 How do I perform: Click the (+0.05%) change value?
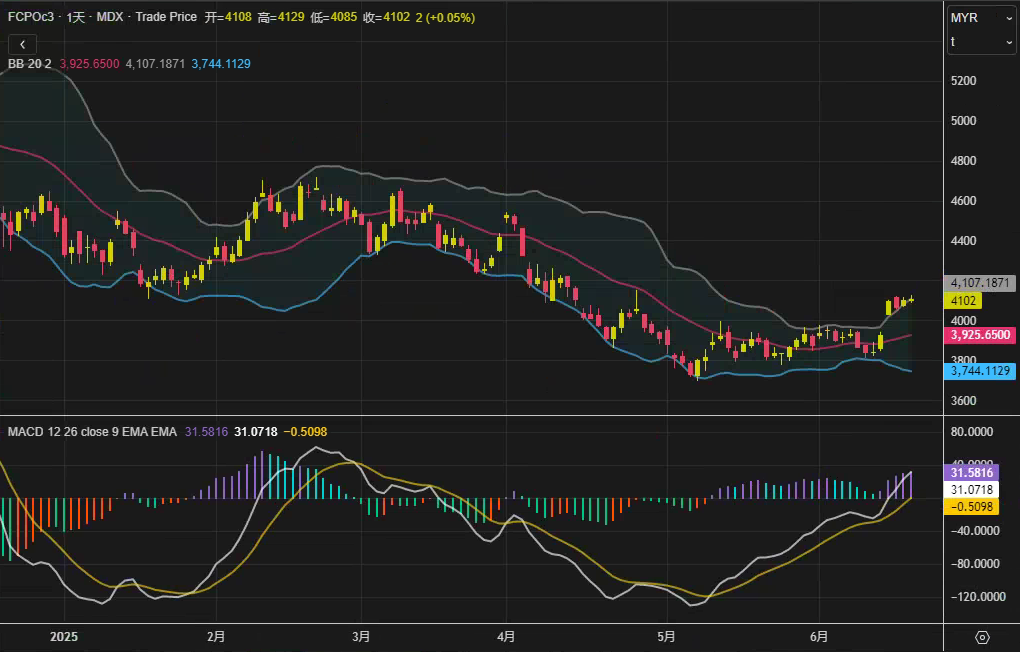[x=450, y=18]
